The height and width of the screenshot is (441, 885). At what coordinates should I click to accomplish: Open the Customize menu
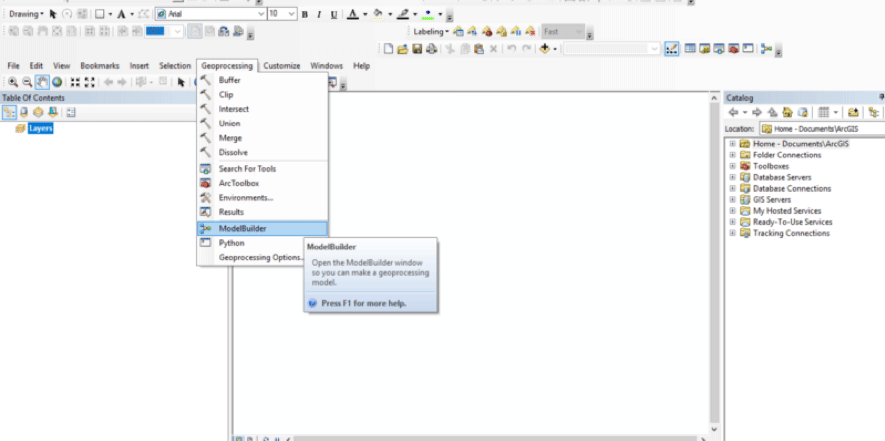point(282,66)
